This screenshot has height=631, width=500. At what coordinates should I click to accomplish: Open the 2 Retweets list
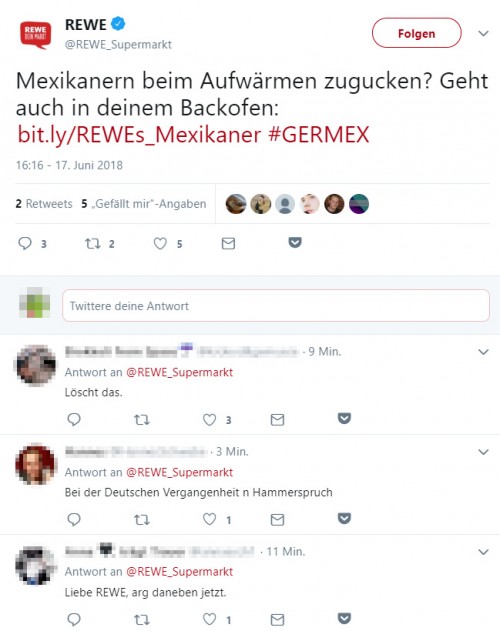[44, 204]
